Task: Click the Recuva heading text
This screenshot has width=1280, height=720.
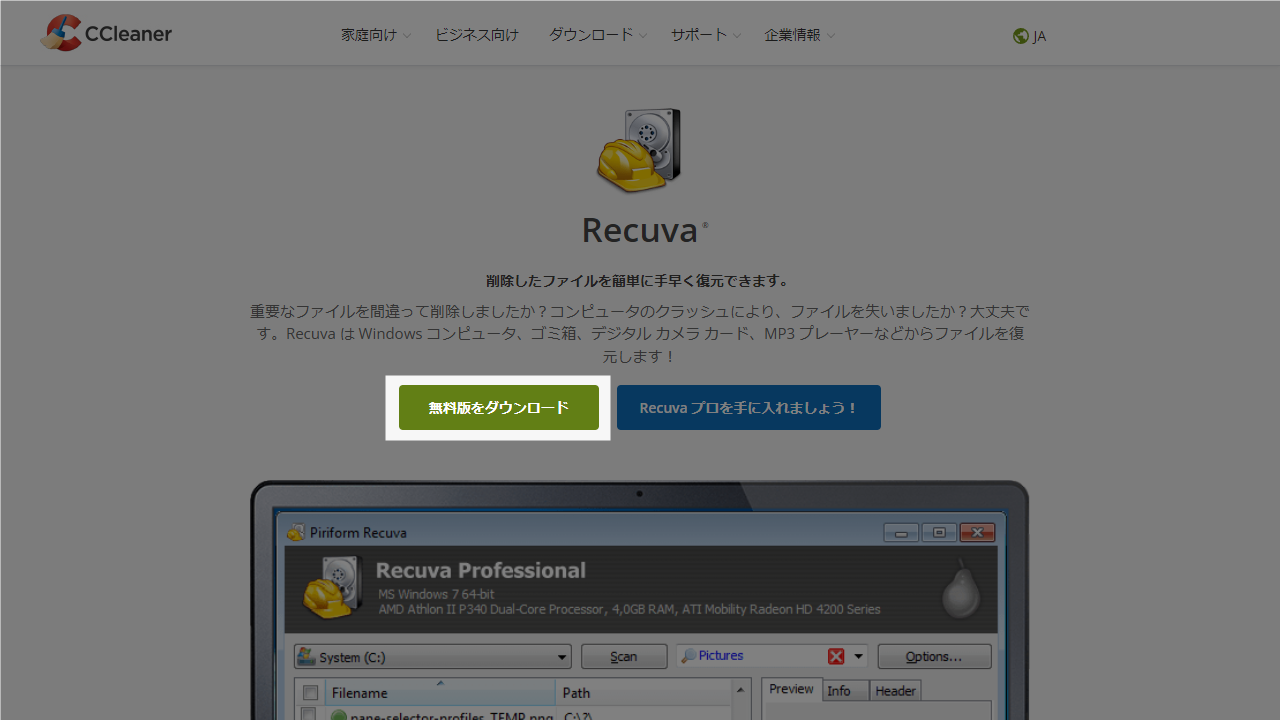Action: 640,230
